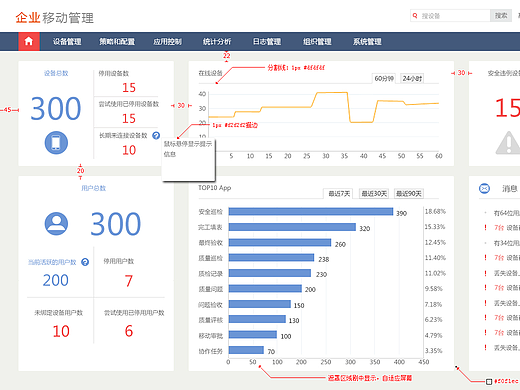Click the 用户总数 heading link

pos(94,188)
